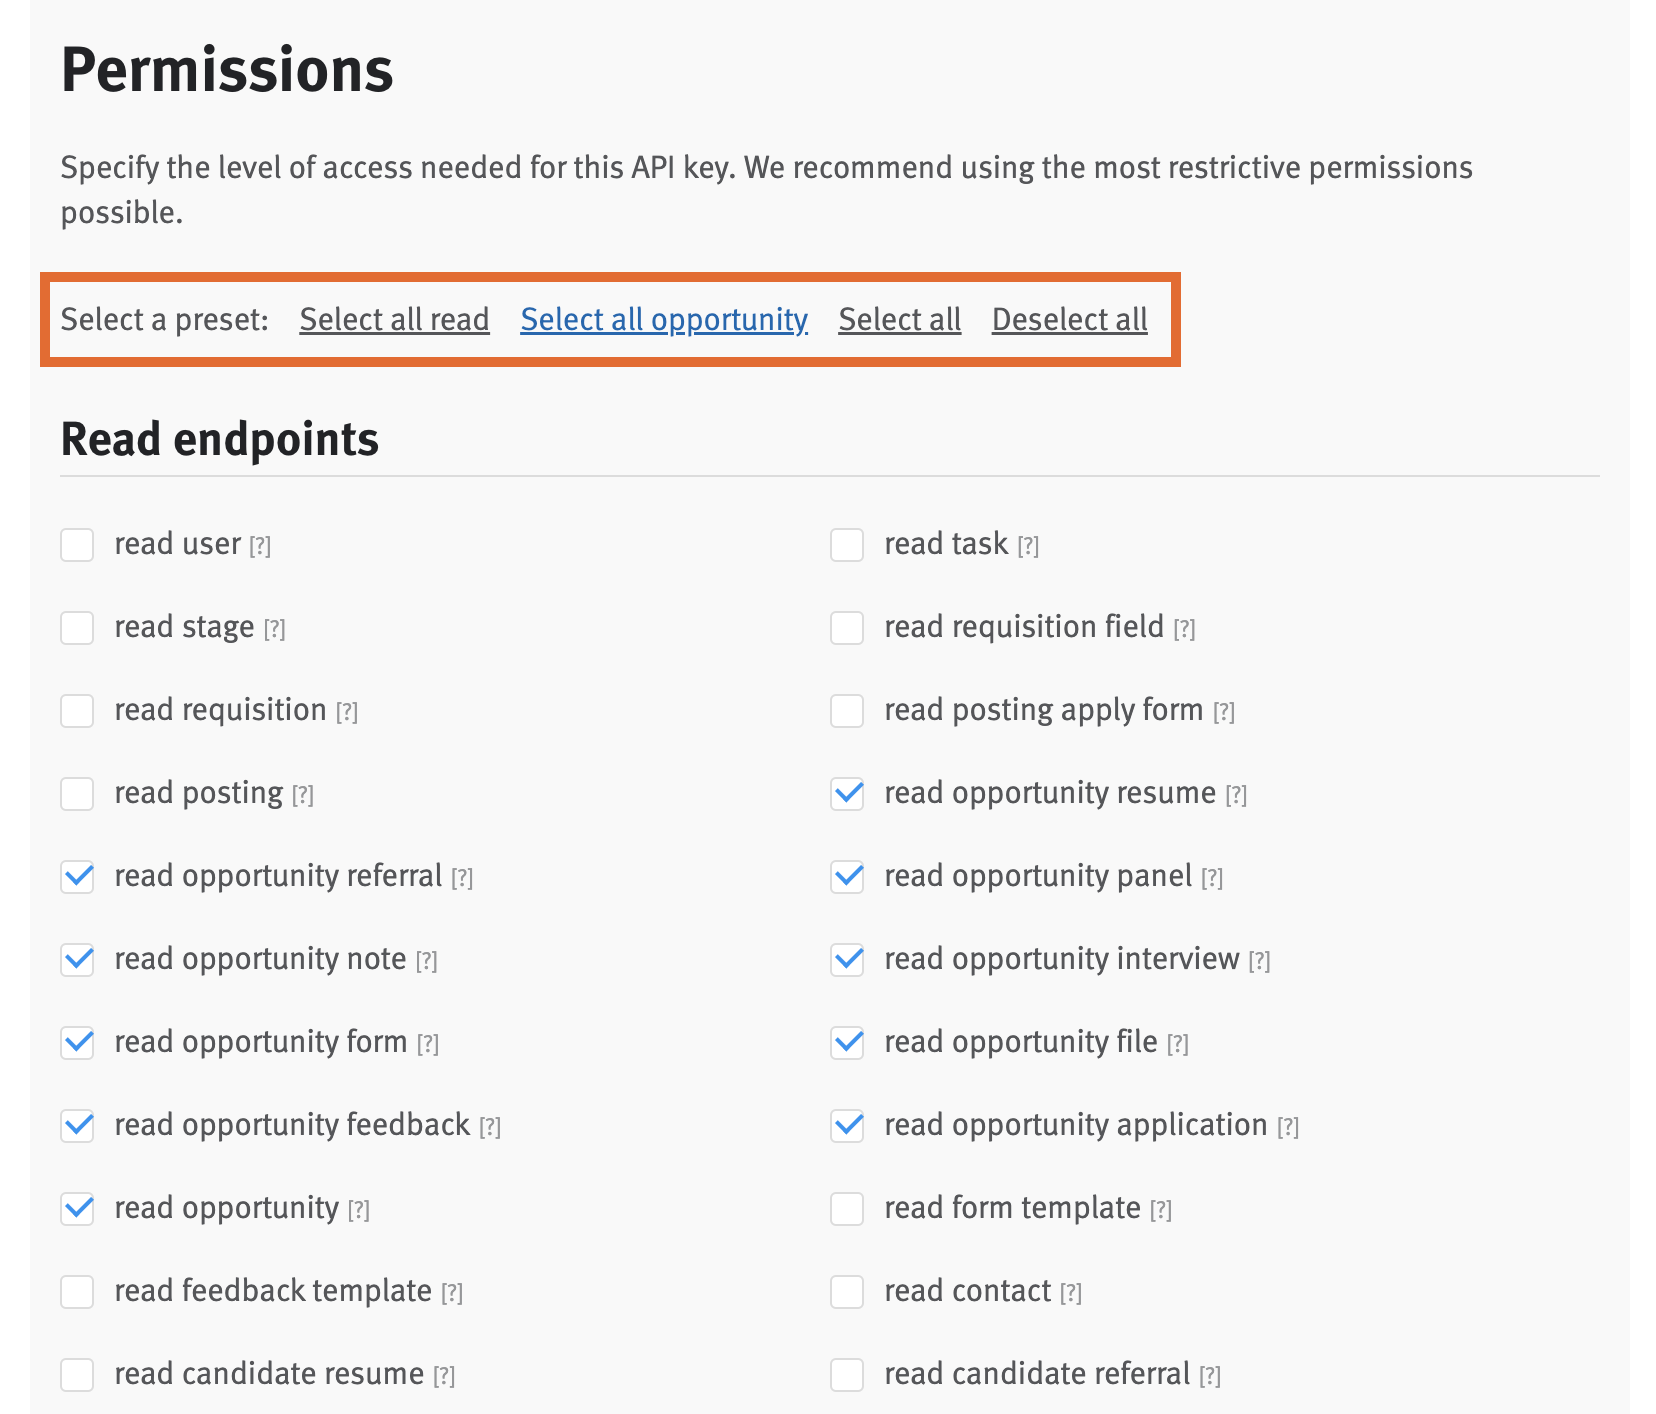Disable read opportunity interview permission
Image resolution: width=1656 pixels, height=1414 pixels.
[847, 960]
